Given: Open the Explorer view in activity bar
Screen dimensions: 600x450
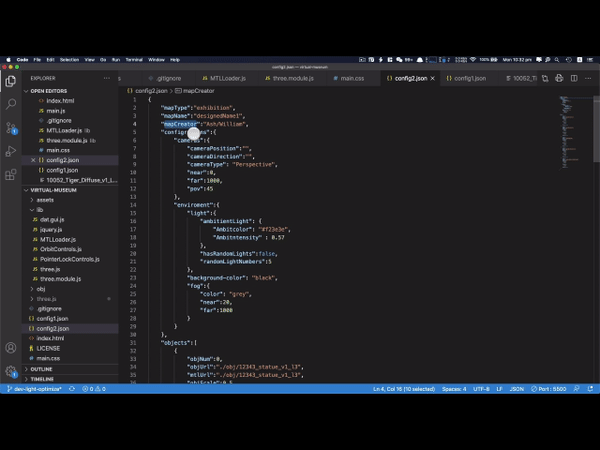Looking at the screenshot, I should pos(11,81).
